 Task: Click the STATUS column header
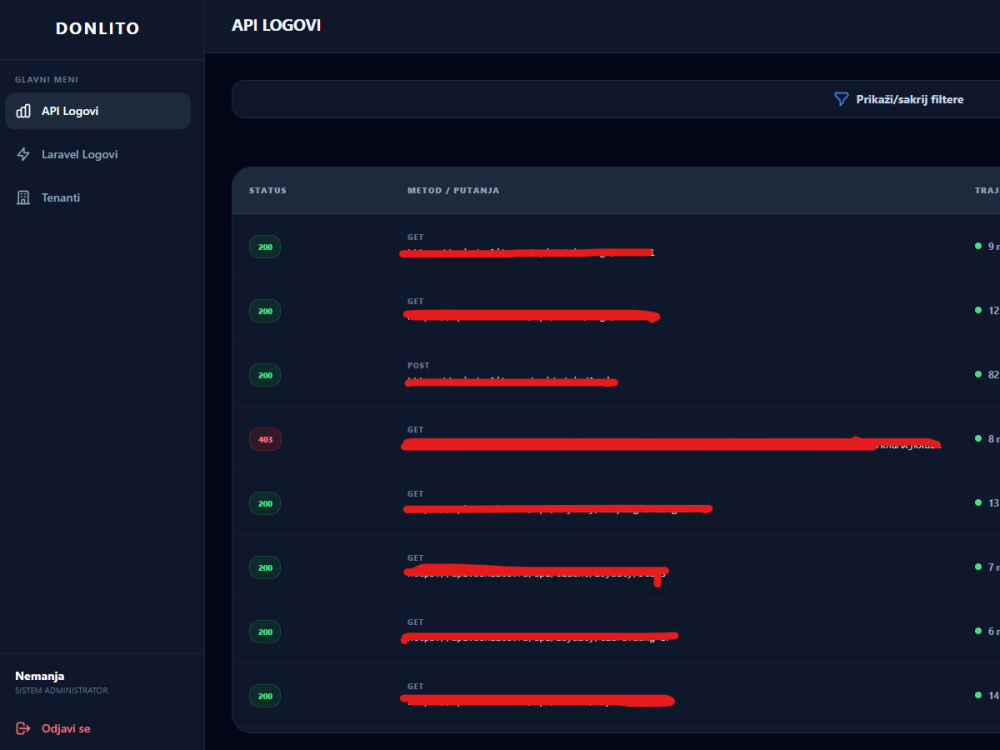pos(268,190)
